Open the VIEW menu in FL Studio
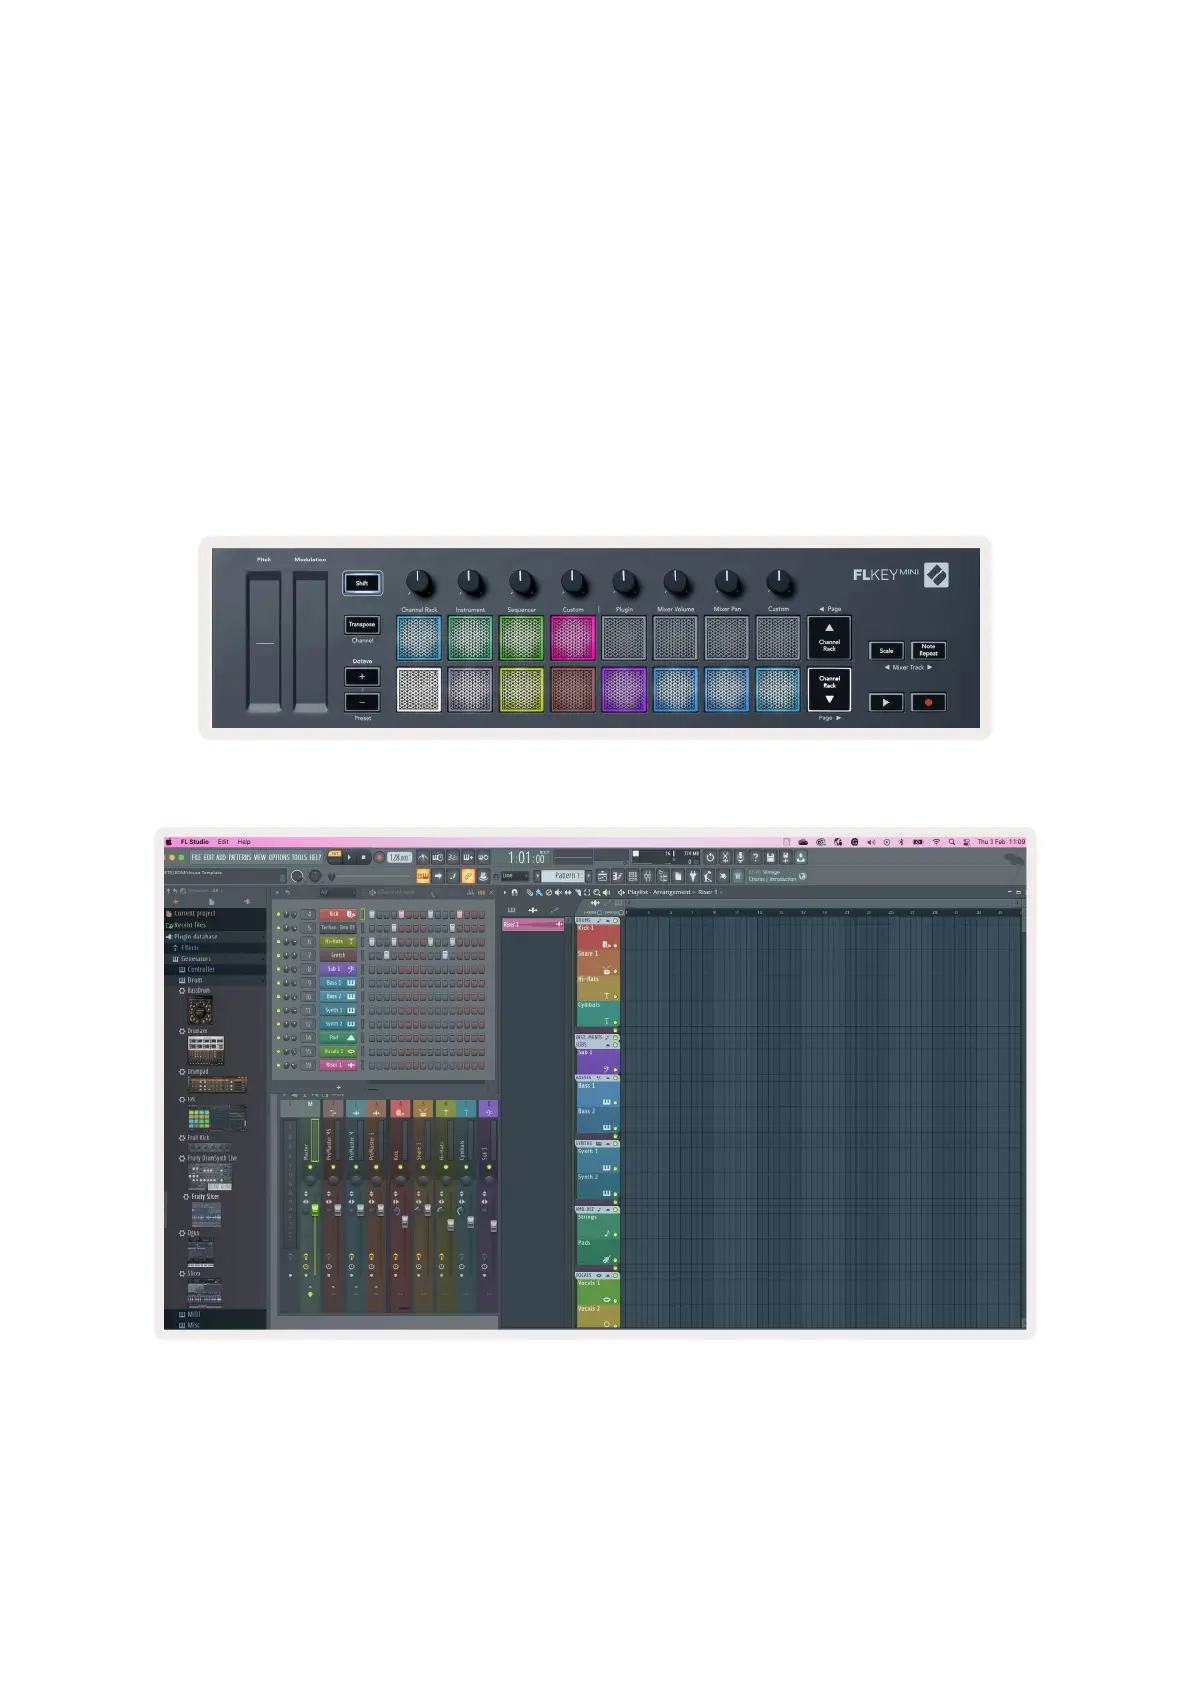Screen dimensions: 1191x1684 [260, 857]
